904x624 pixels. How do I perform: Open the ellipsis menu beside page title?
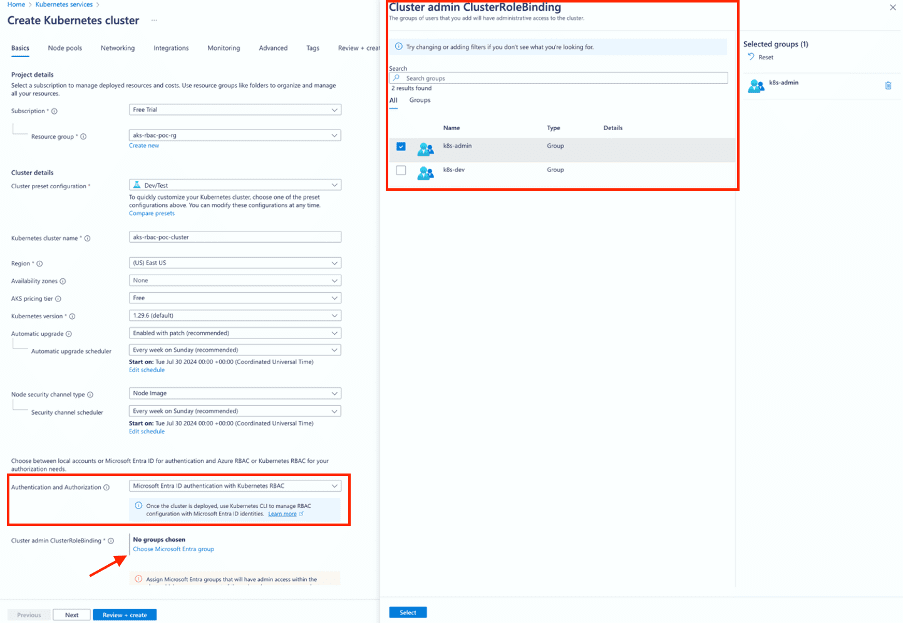click(x=154, y=20)
